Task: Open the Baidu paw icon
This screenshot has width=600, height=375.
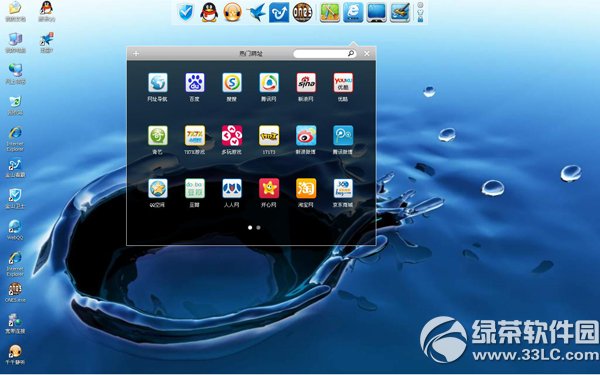Action: click(195, 83)
